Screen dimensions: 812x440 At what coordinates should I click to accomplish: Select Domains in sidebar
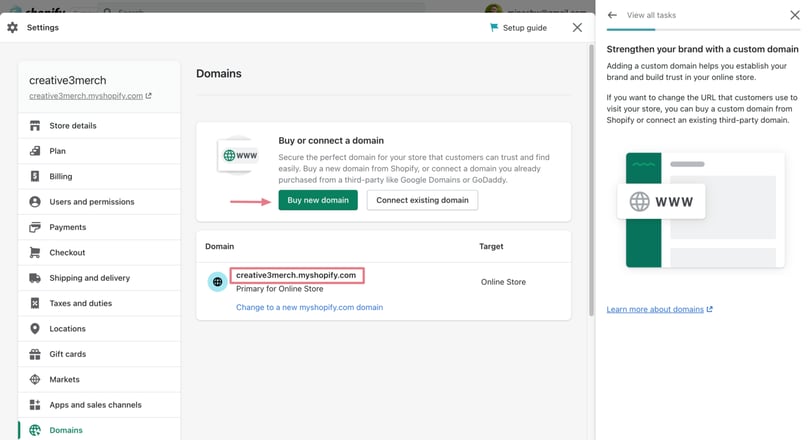pos(99,430)
